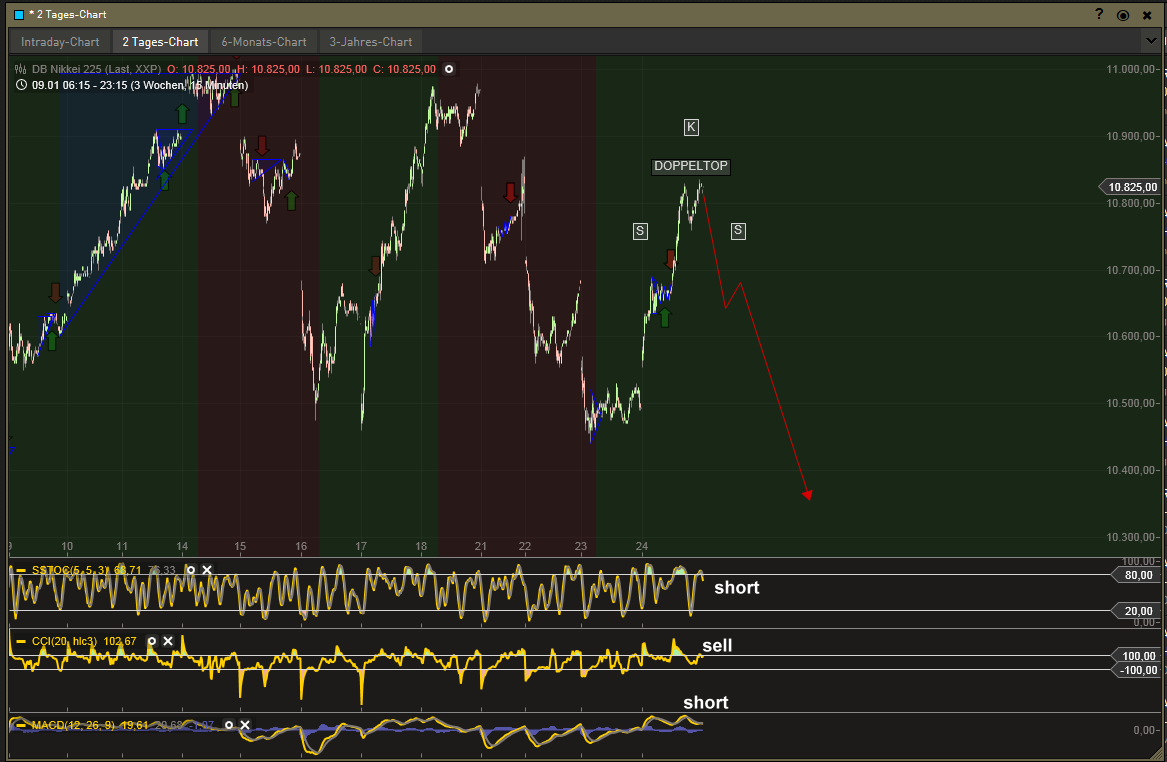Click the 'short' text beside the SSTOC panel

(x=737, y=587)
